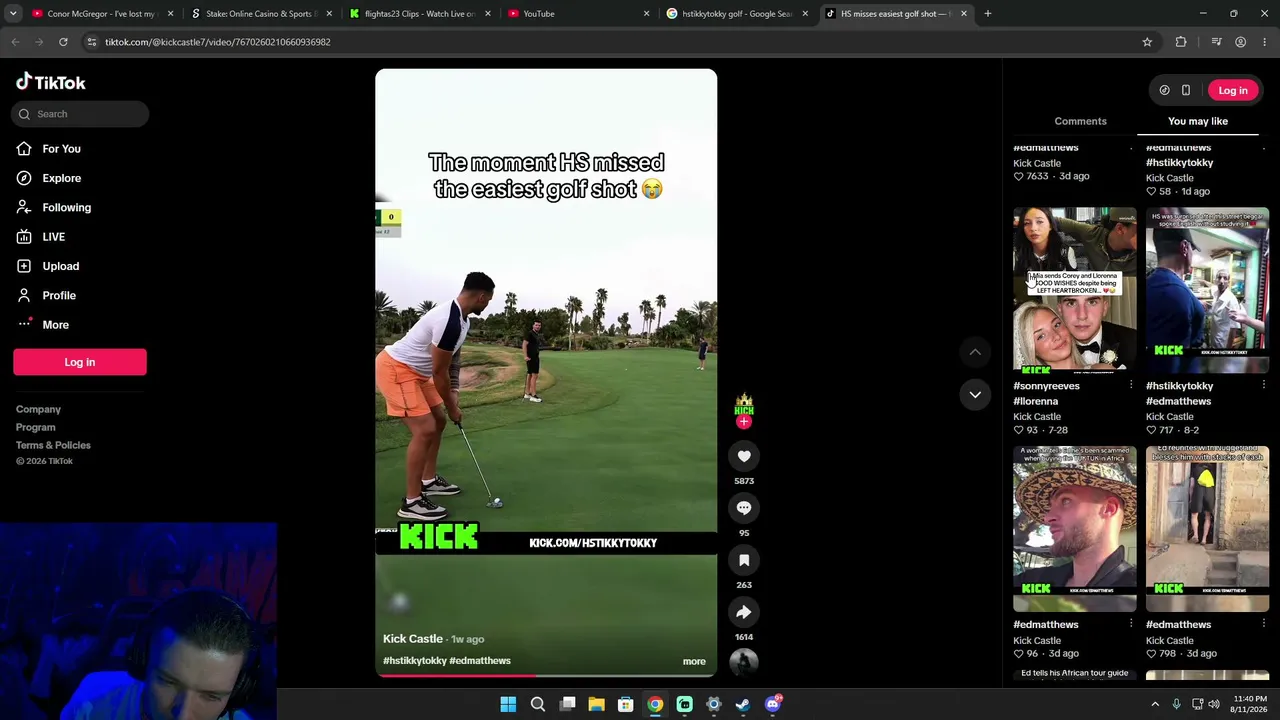Like the golf video with the heart icon
1280x720 pixels.
coord(744,456)
